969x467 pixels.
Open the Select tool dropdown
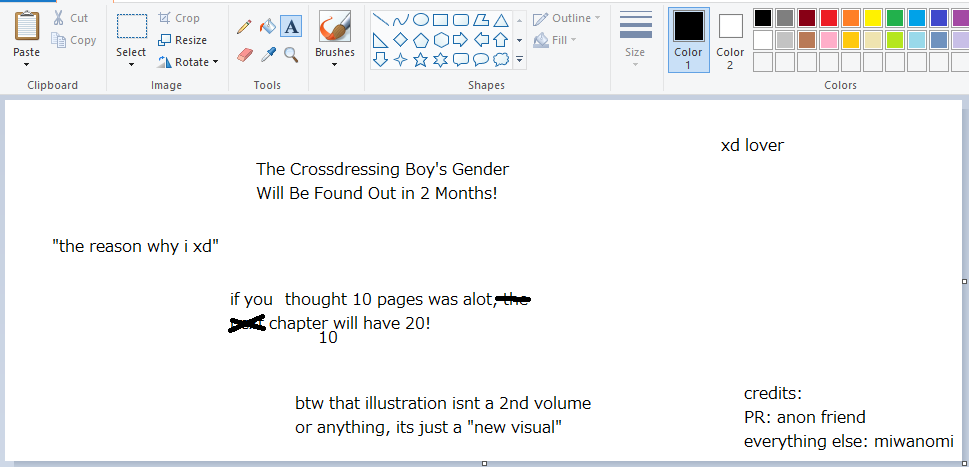point(131,65)
